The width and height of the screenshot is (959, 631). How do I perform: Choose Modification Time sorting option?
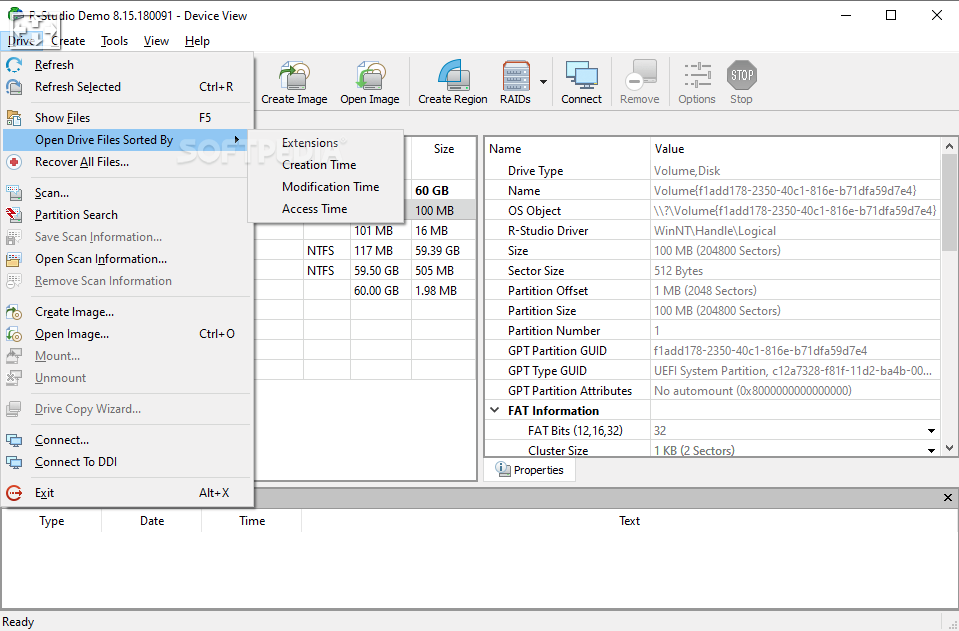[330, 187]
